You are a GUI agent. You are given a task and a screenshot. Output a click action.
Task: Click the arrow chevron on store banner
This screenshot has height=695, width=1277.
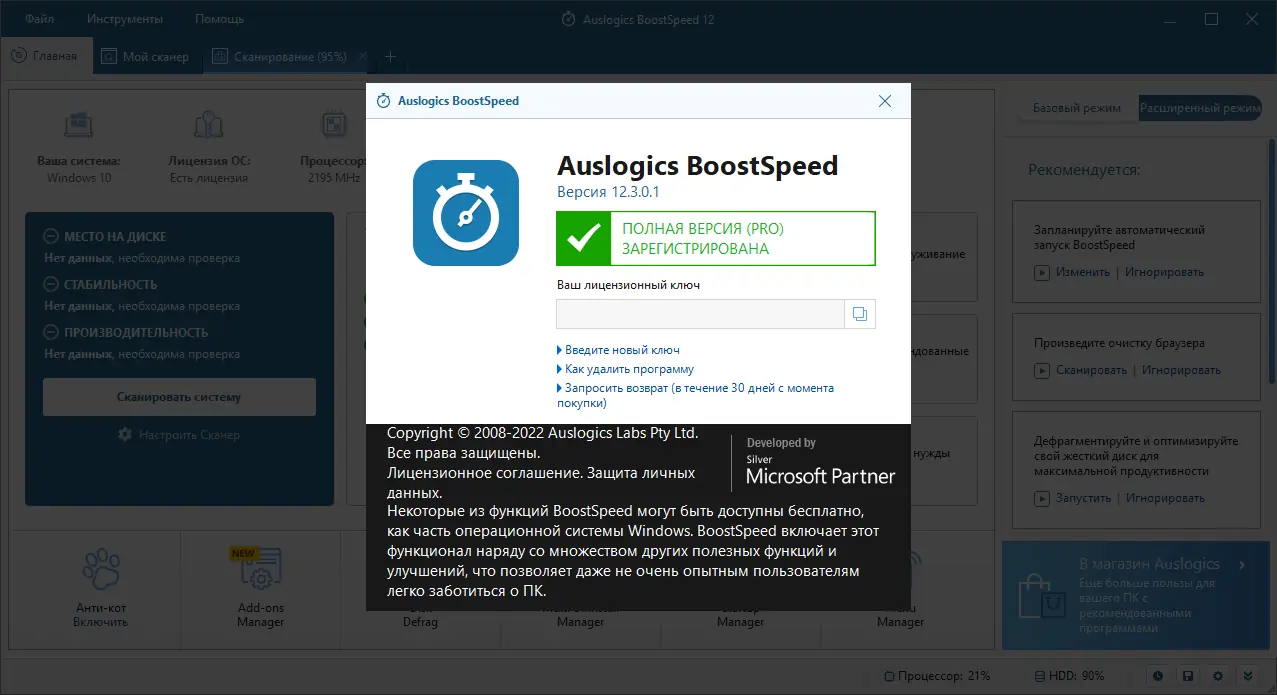1241,565
